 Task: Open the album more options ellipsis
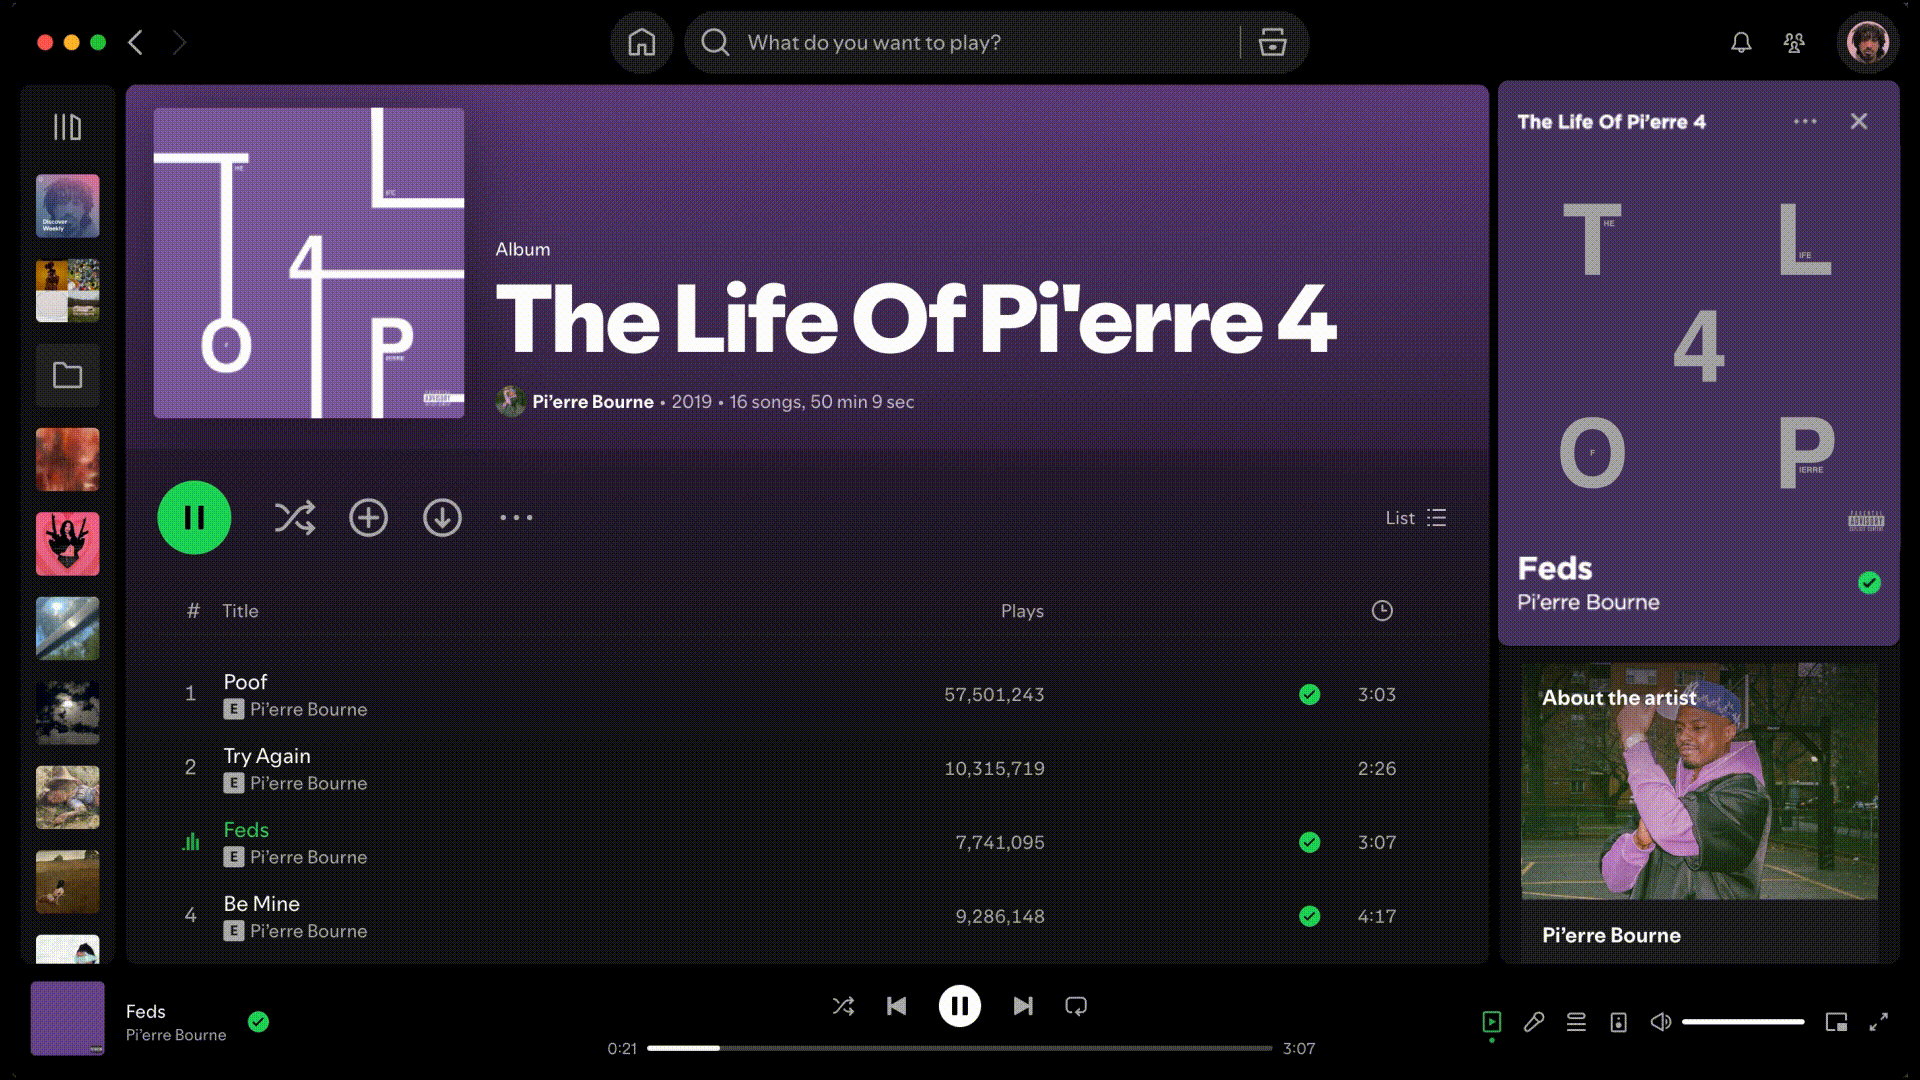[x=516, y=517]
